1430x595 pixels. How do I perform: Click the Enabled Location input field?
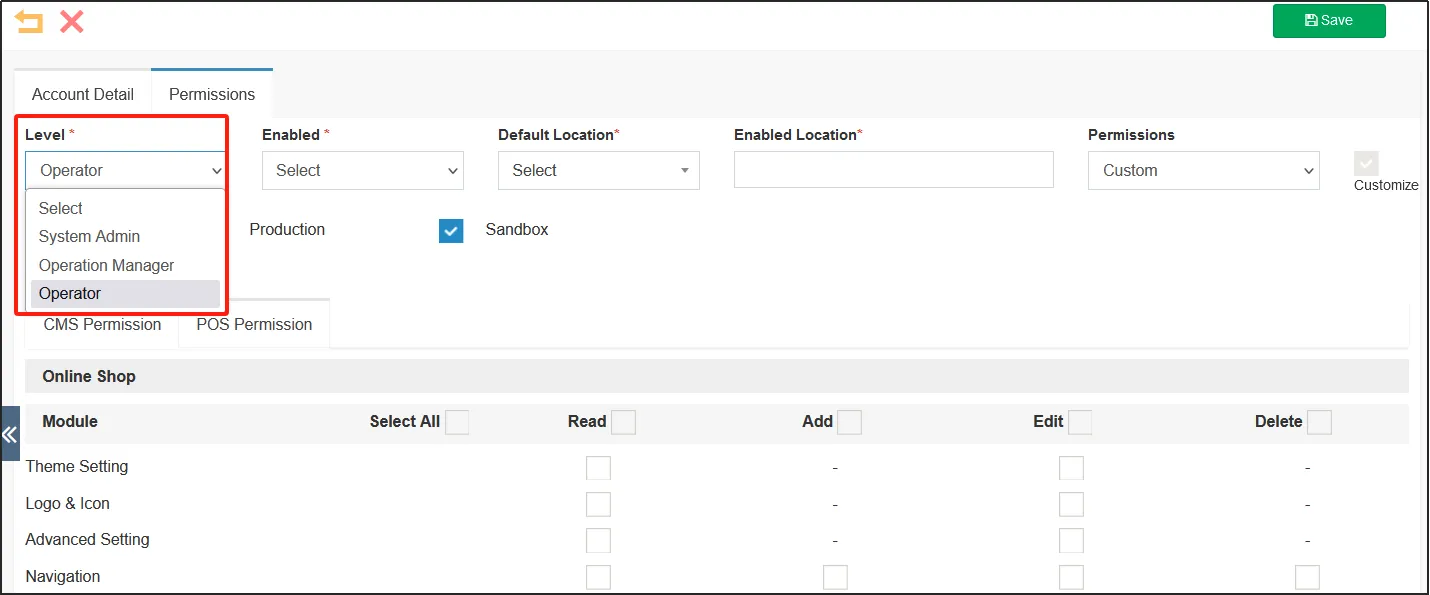coord(893,171)
